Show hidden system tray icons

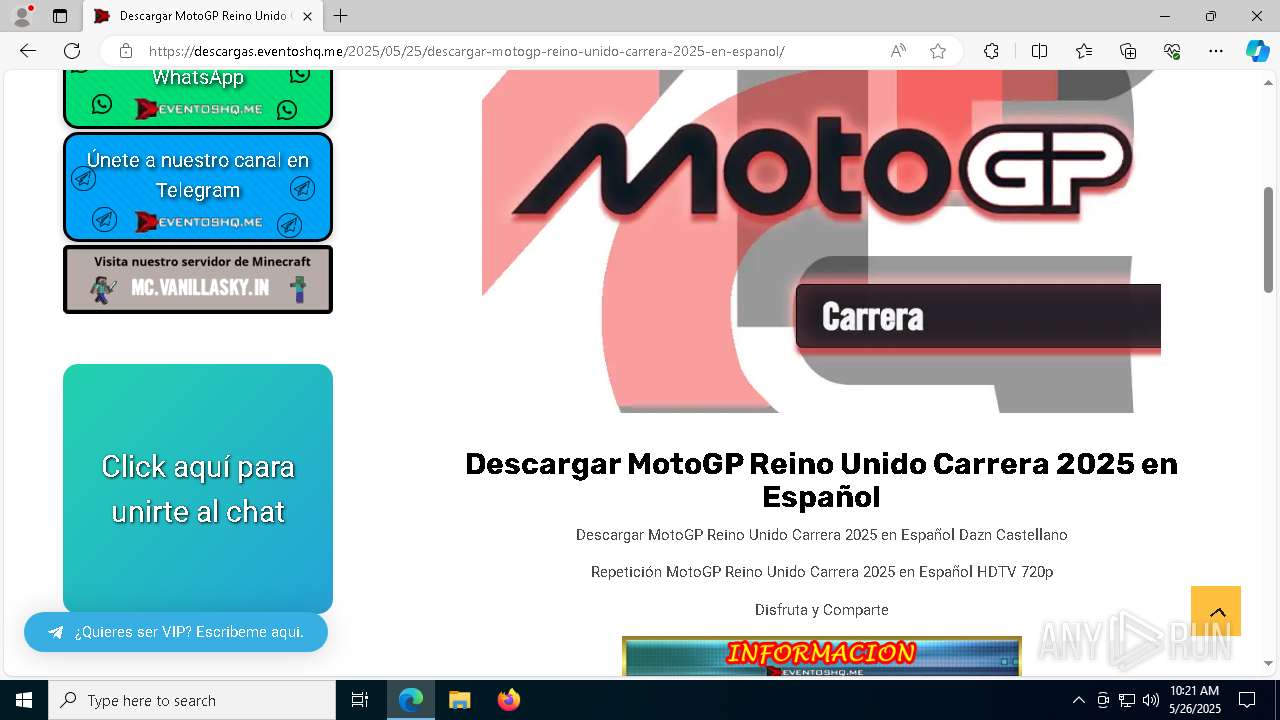[1078, 700]
